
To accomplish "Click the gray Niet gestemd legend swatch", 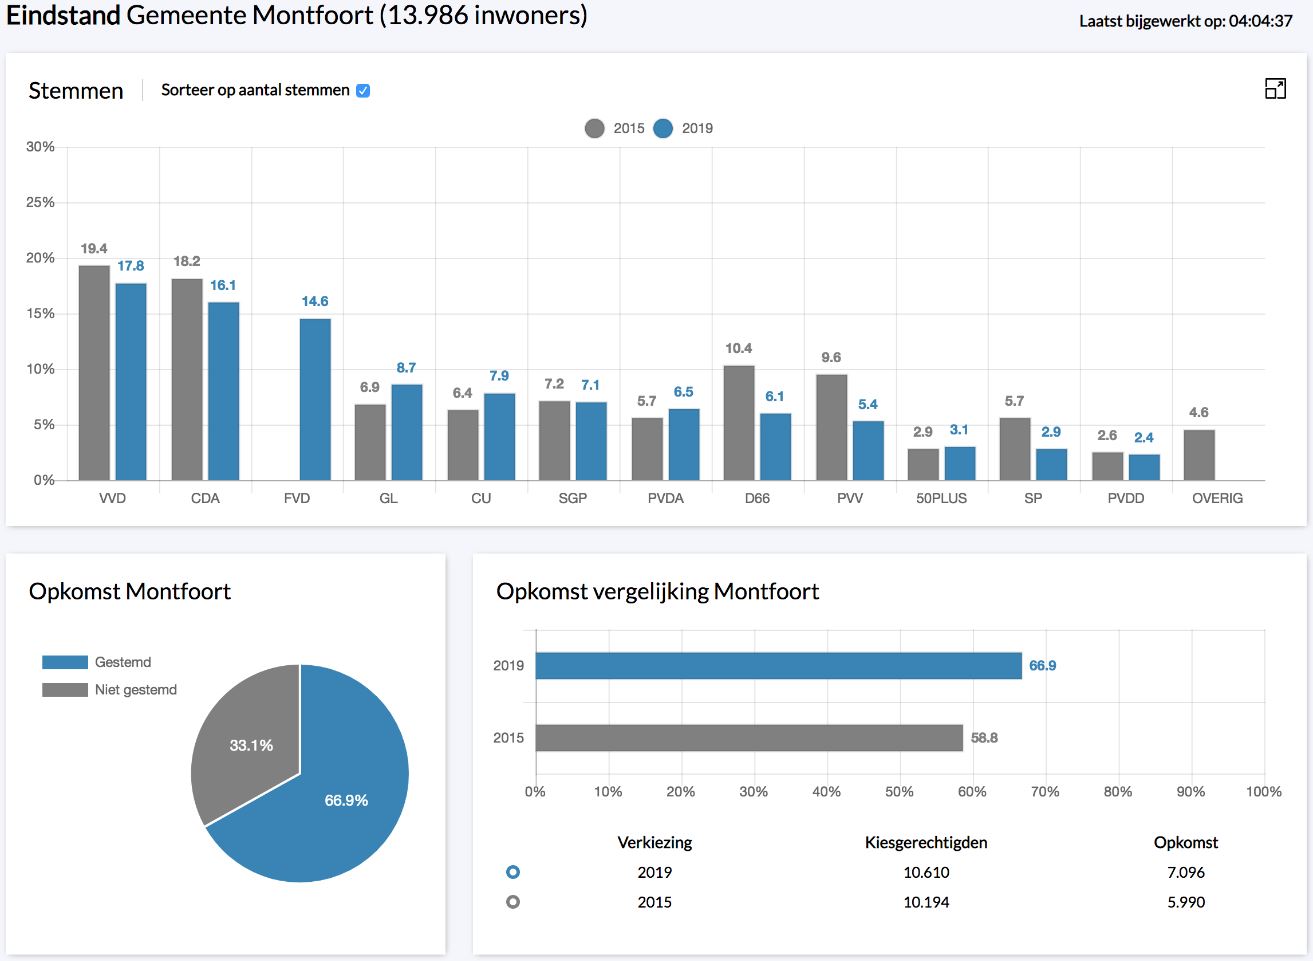I will pyautogui.click(x=65, y=690).
